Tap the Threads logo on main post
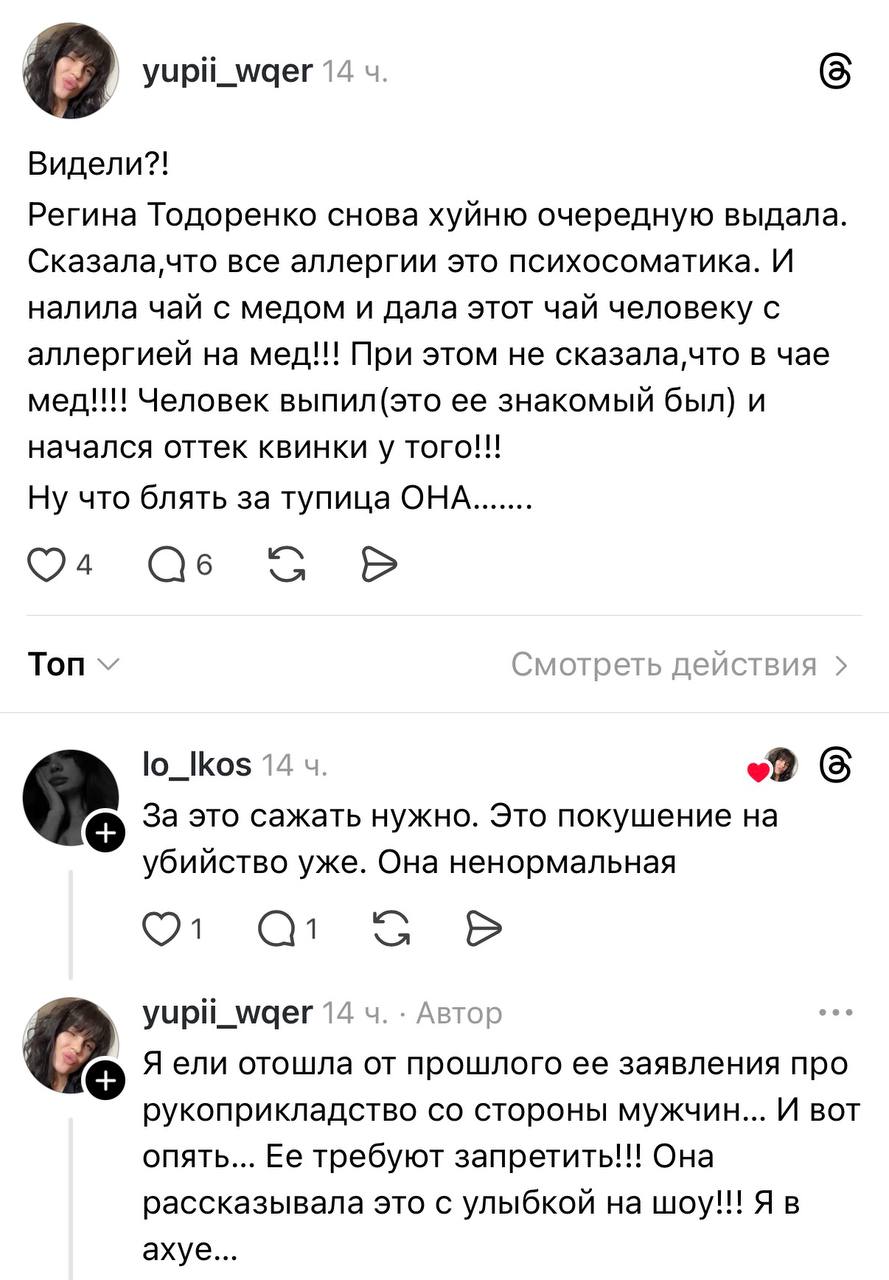The image size is (889, 1280). tap(836, 72)
